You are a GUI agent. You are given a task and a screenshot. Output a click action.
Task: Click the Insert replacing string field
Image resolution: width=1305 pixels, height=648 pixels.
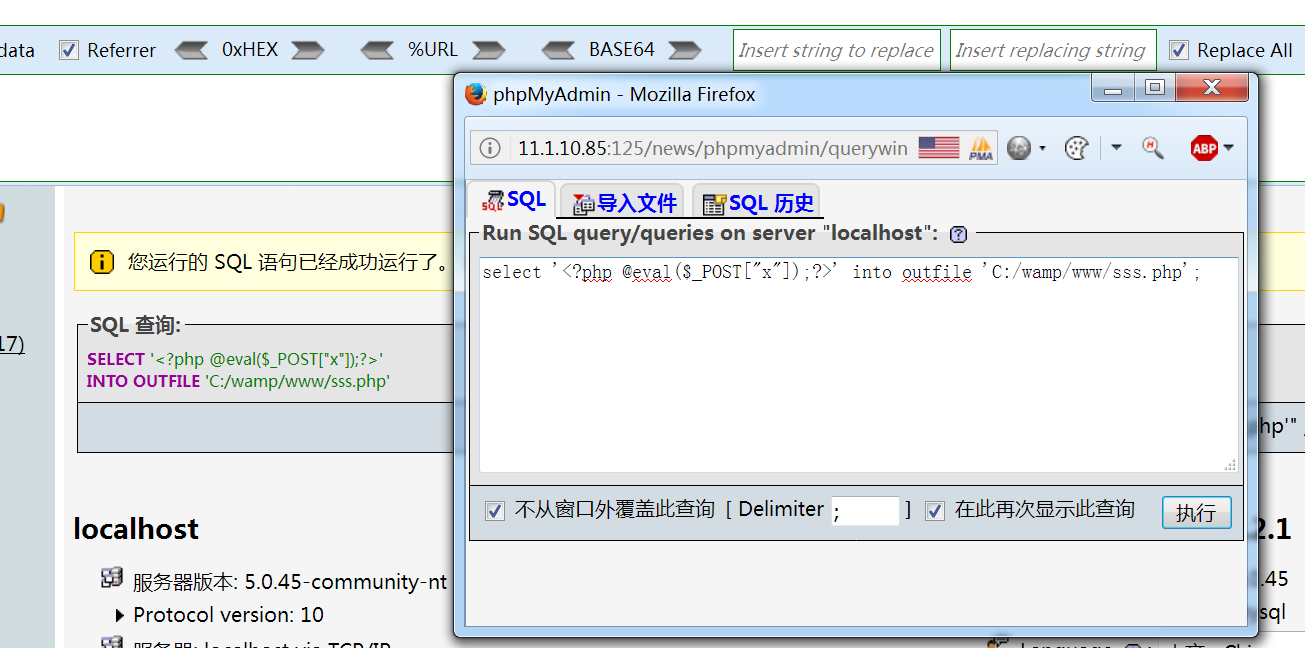(1053, 50)
